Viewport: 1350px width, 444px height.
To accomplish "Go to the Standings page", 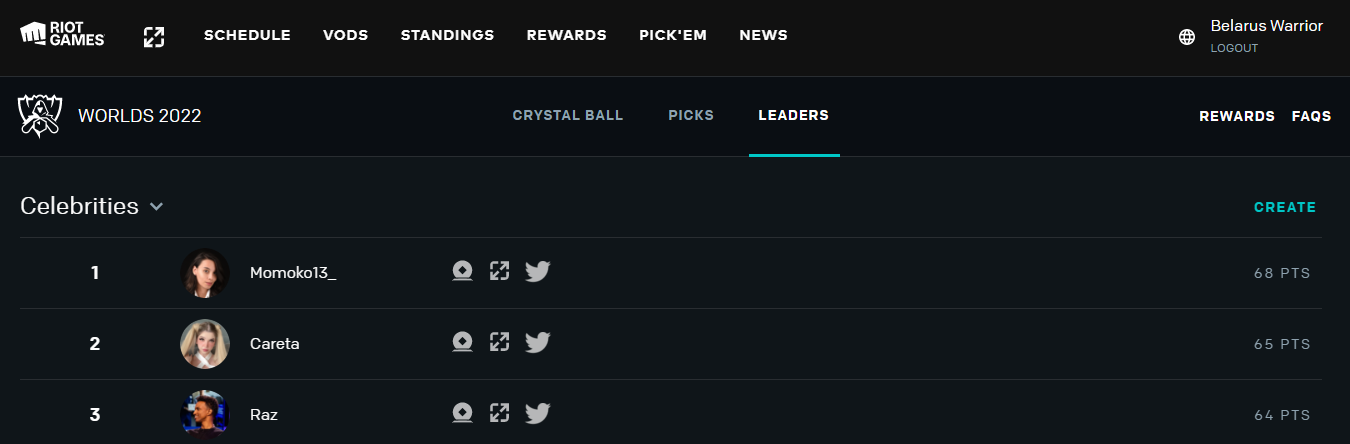I will [447, 36].
